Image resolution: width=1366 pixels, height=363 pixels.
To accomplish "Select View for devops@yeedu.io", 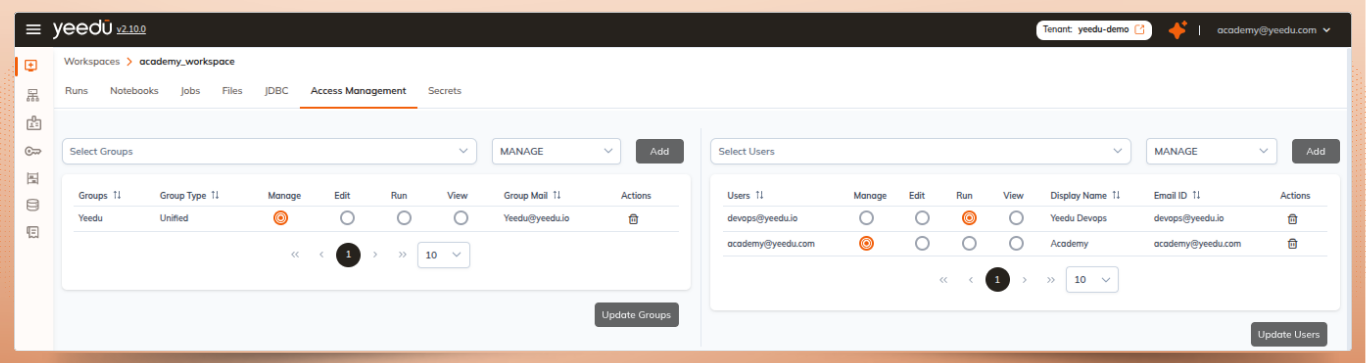I will click(x=1016, y=217).
